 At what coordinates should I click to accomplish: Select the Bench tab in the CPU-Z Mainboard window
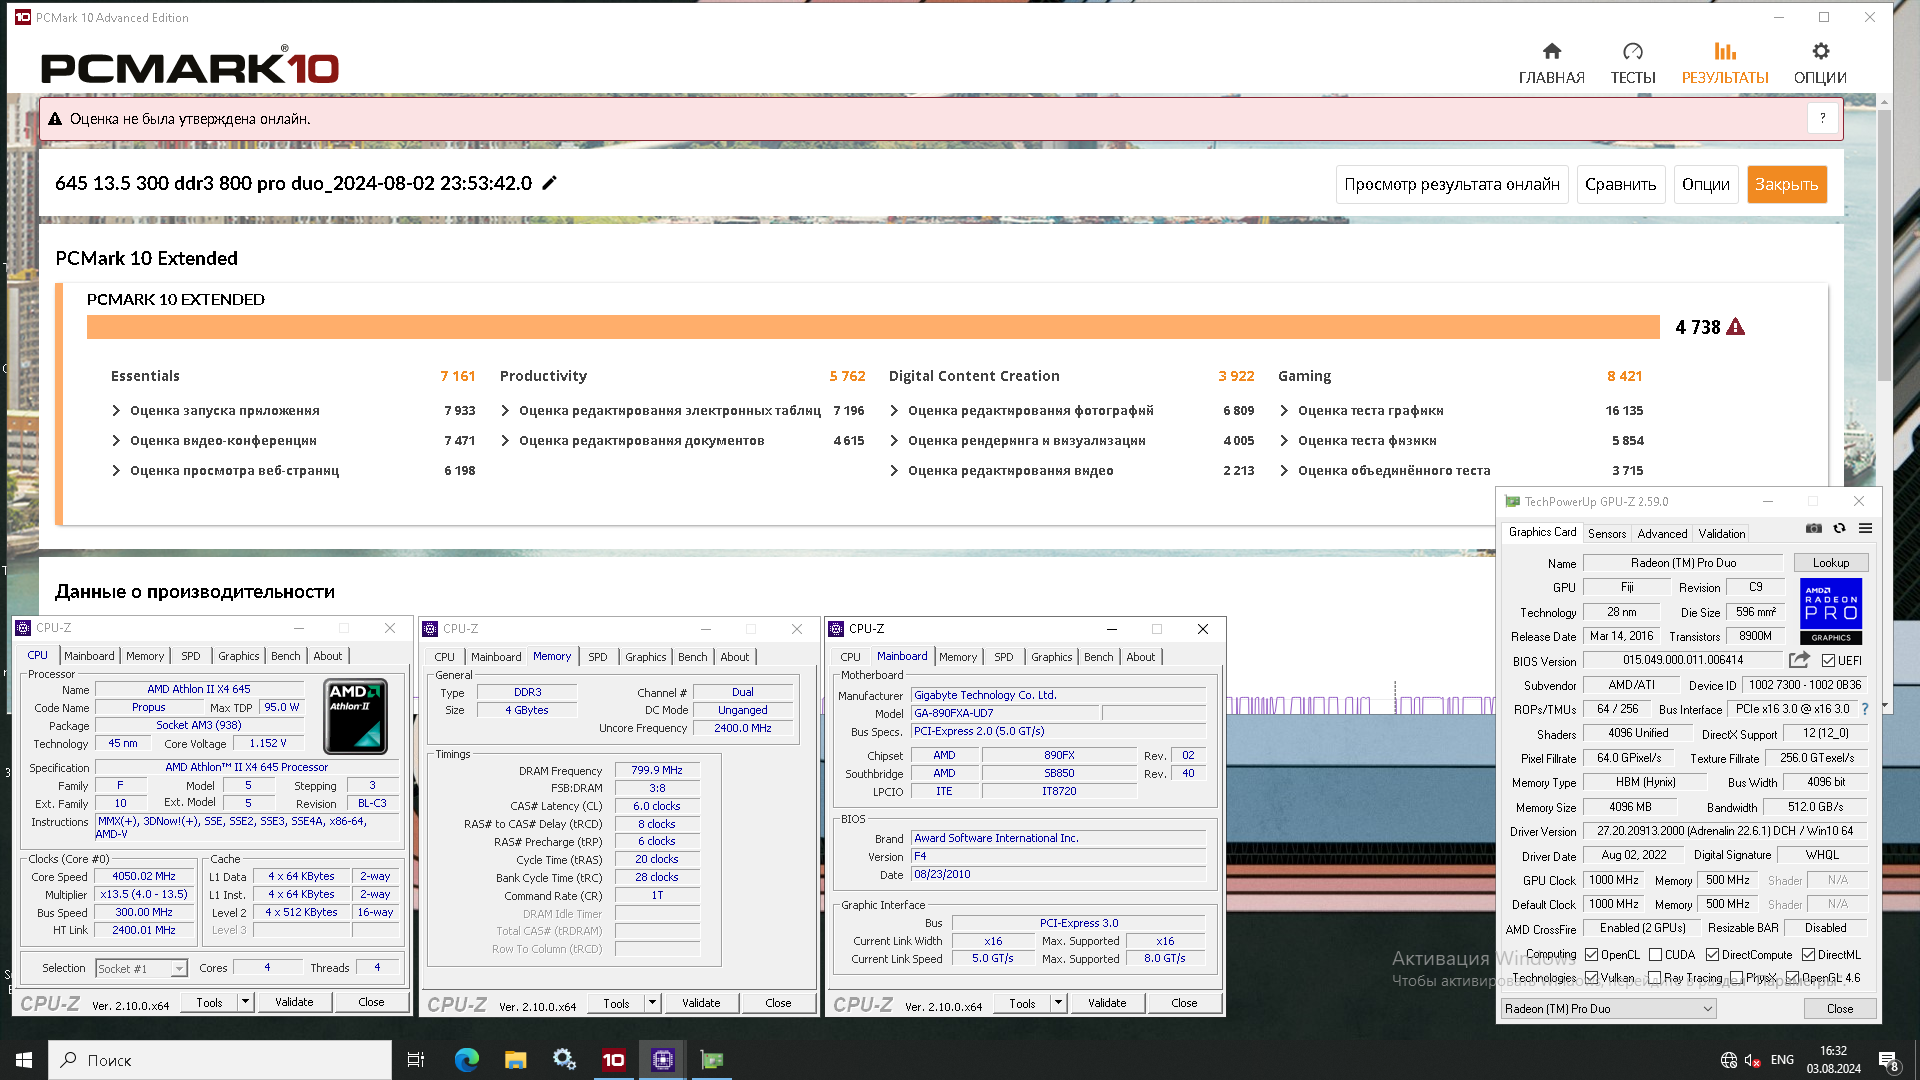1098,657
